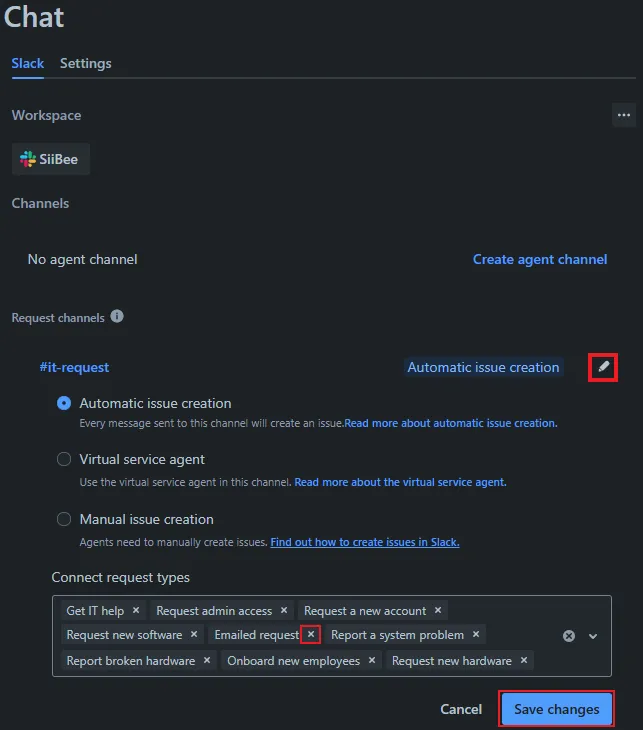Open the #it-request channel link

(74, 367)
